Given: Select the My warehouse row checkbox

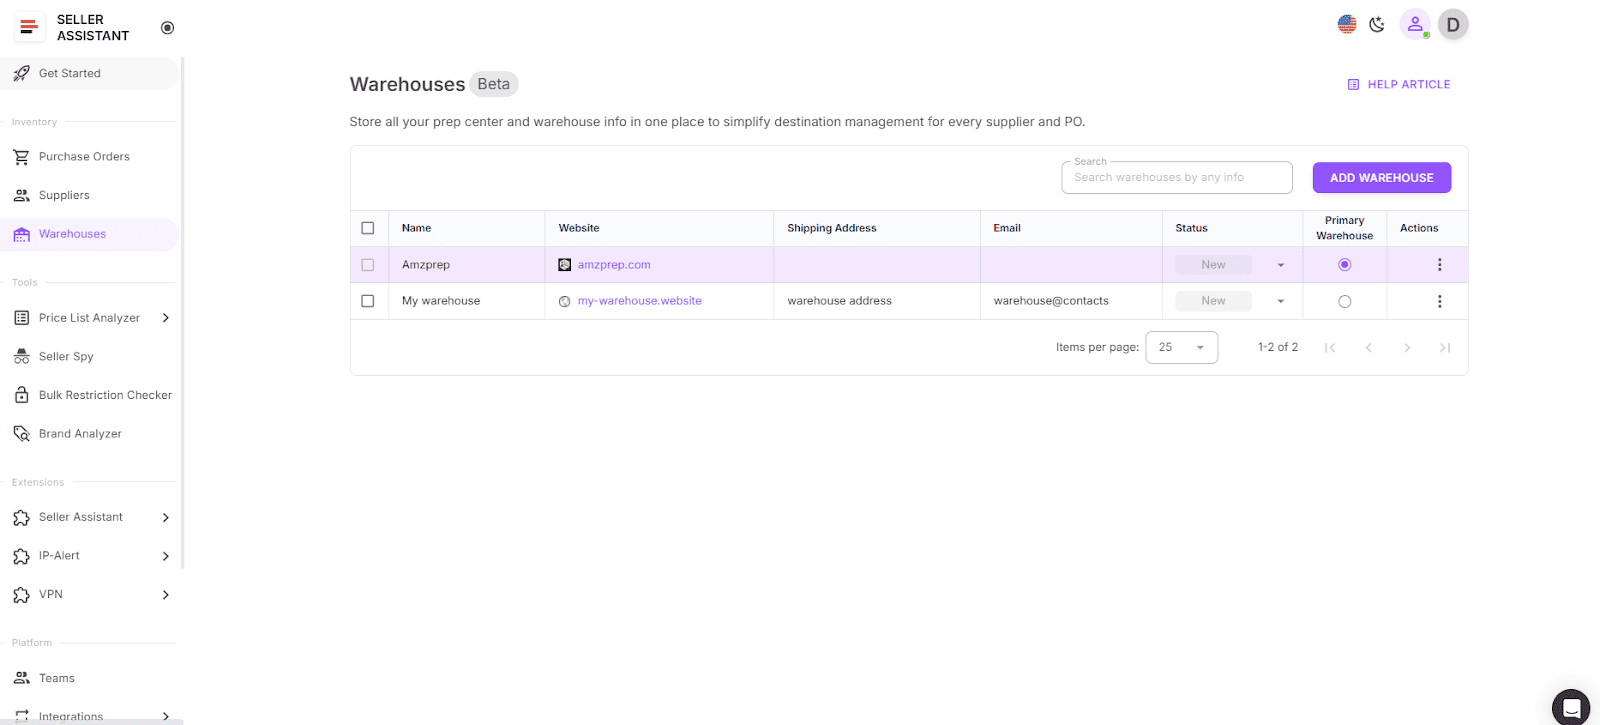Looking at the screenshot, I should [x=368, y=301].
